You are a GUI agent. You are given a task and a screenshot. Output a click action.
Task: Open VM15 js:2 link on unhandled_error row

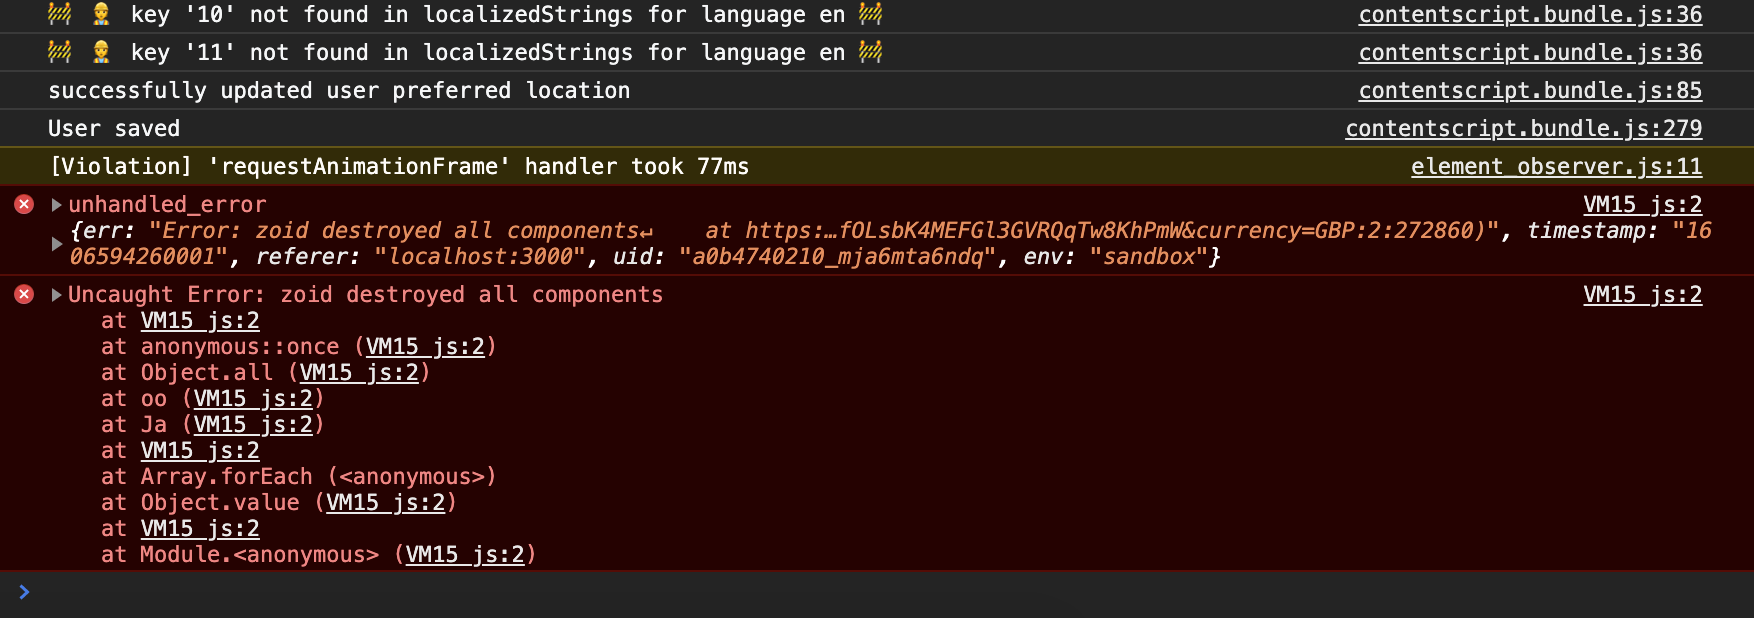pyautogui.click(x=1642, y=205)
